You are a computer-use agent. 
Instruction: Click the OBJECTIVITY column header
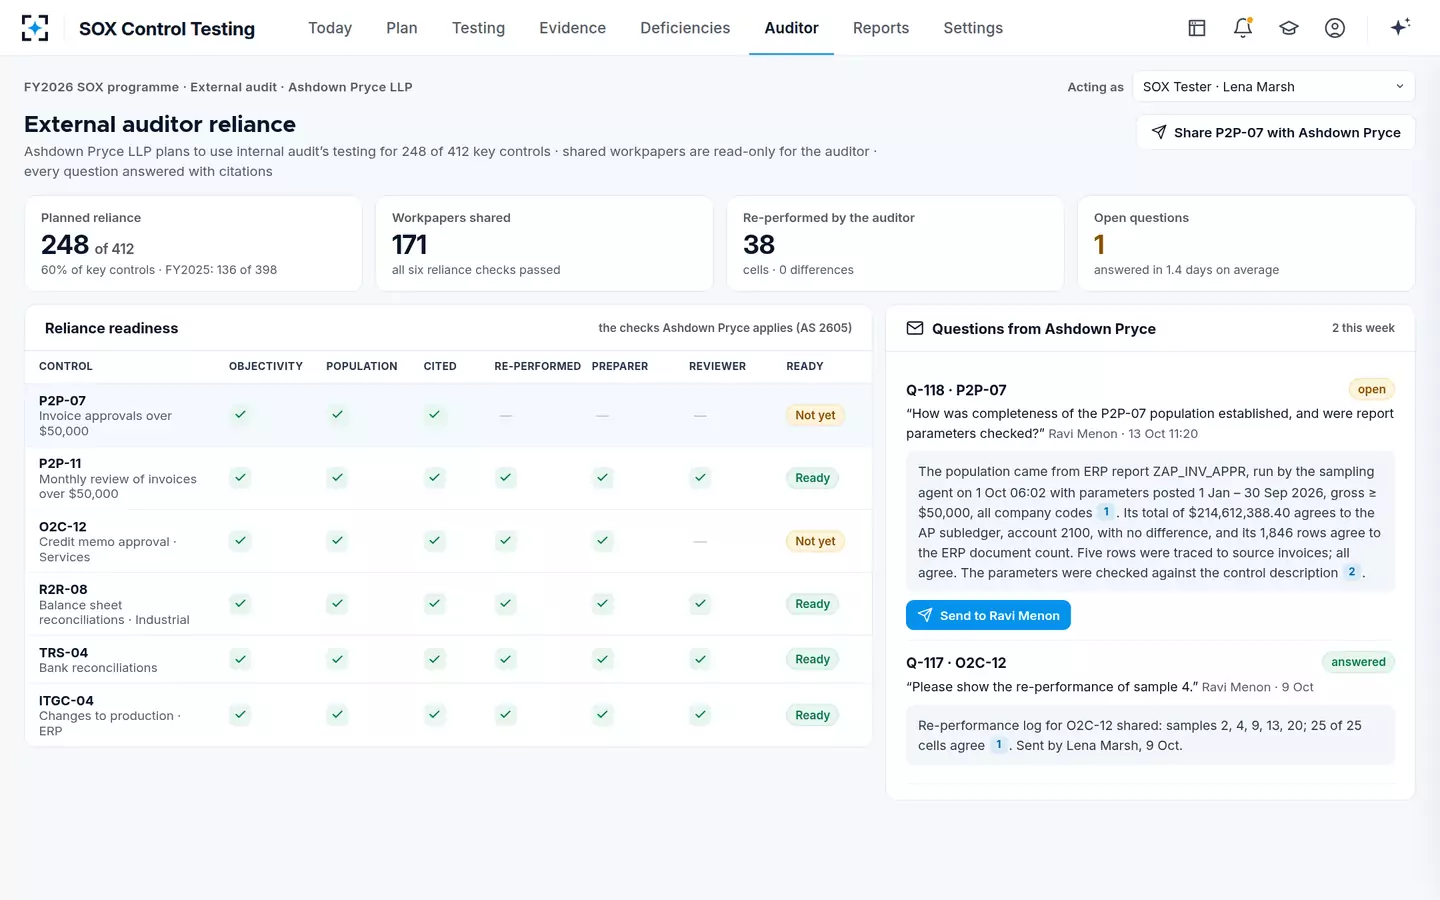click(266, 366)
